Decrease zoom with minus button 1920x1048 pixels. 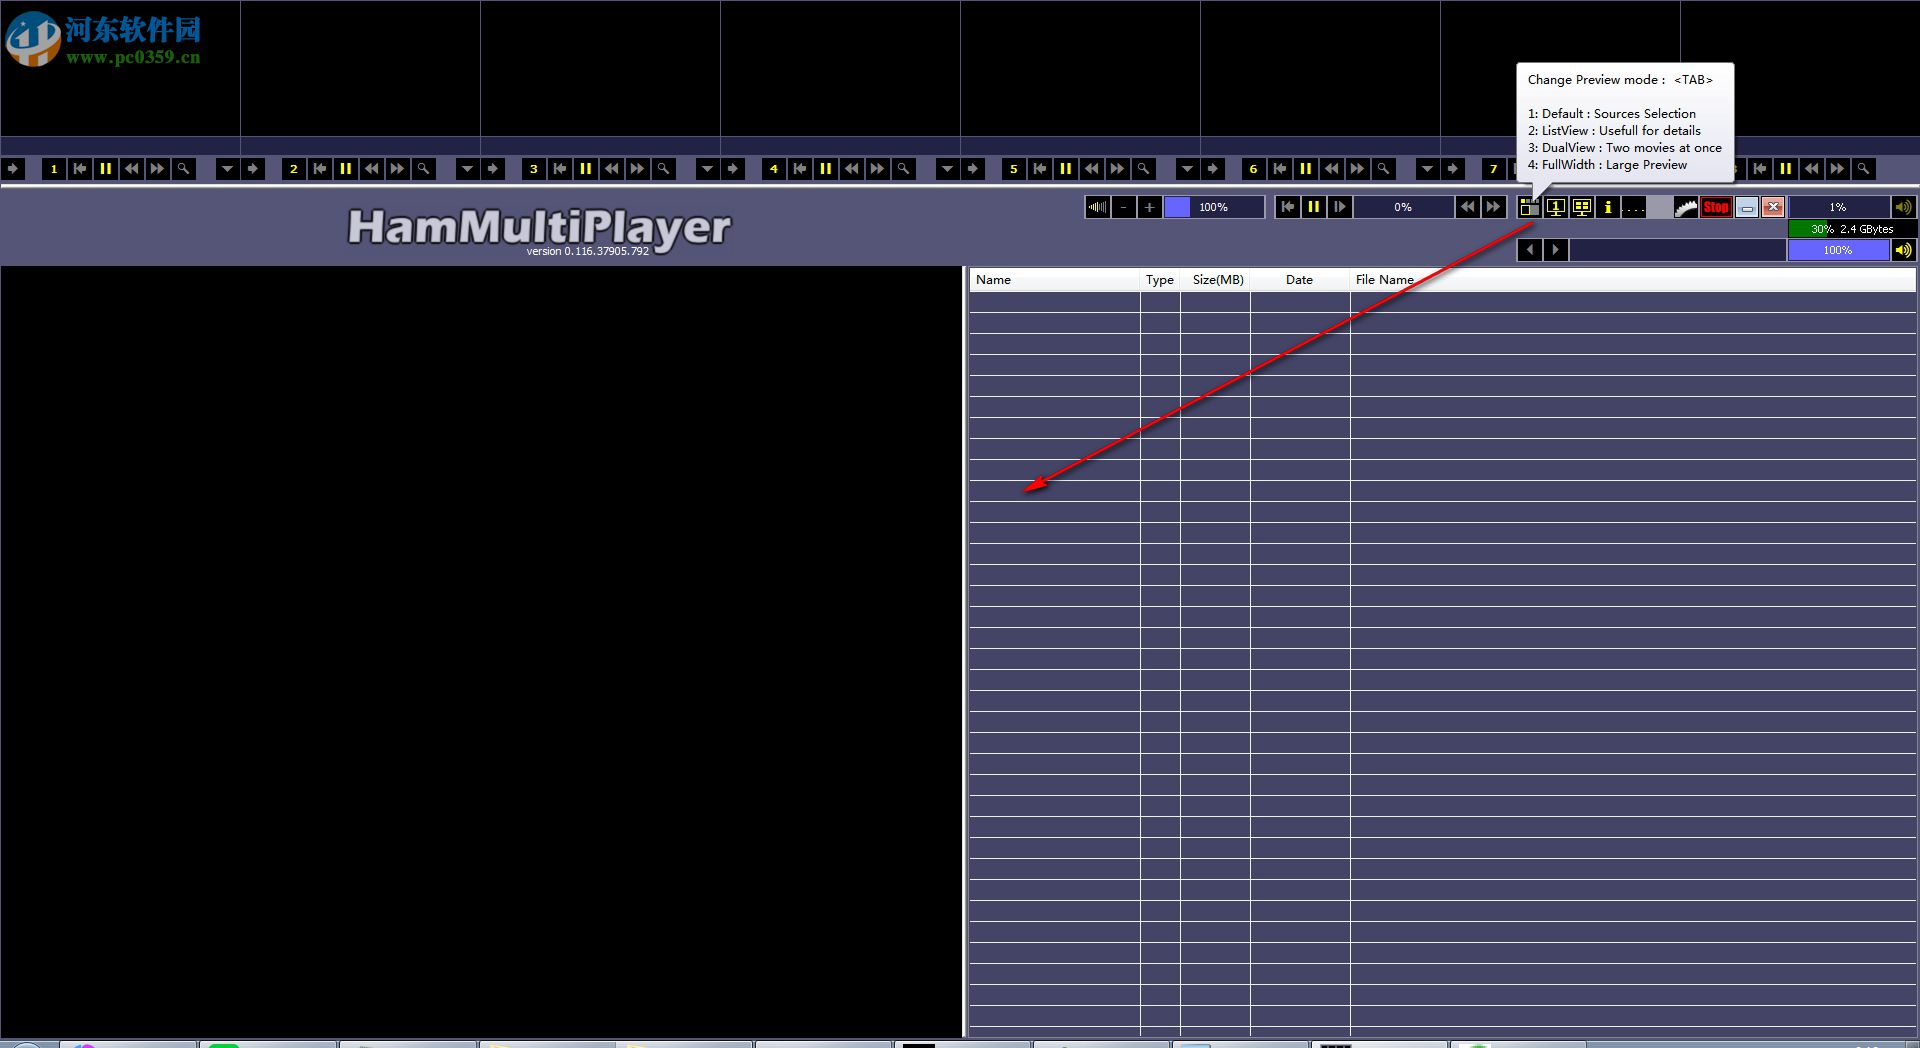(1124, 207)
